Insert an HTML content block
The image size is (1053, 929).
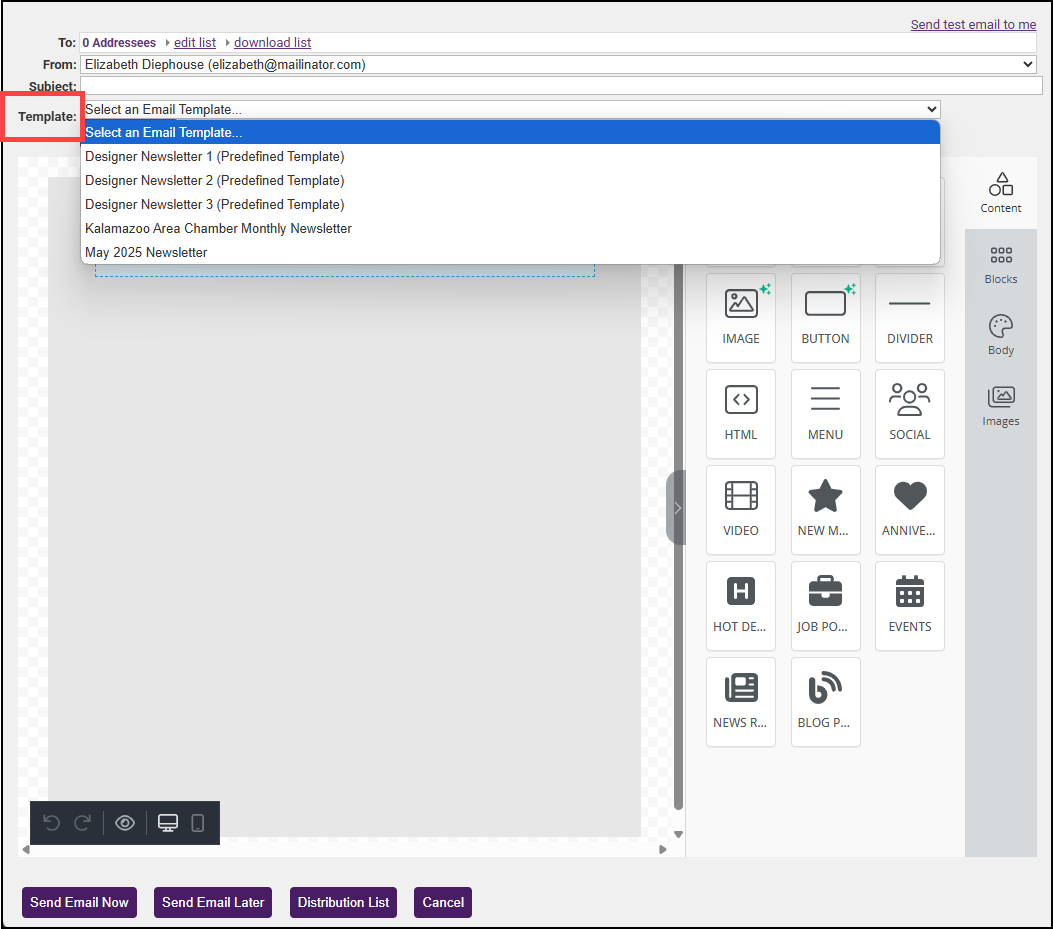tap(740, 413)
